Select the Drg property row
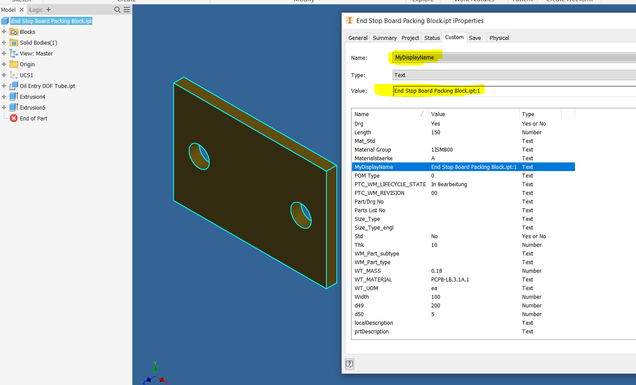This screenshot has height=385, width=636. tap(463, 124)
